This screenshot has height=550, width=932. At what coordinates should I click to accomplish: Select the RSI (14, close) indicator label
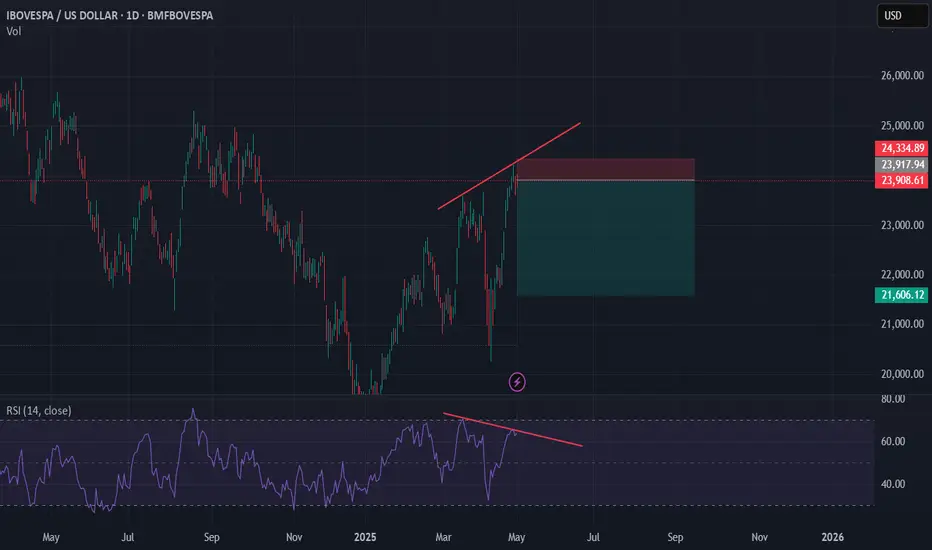39,410
